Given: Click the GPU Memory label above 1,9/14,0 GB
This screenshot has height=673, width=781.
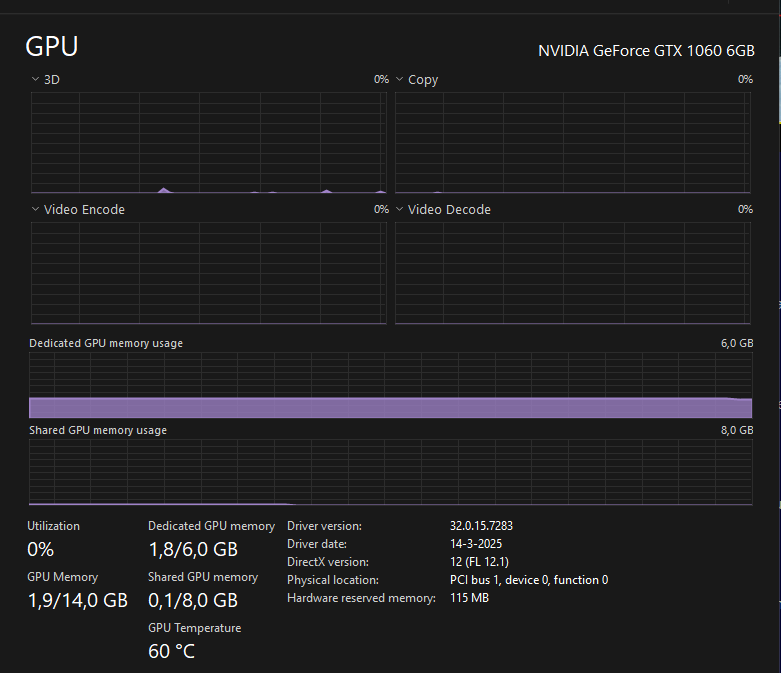Looking at the screenshot, I should [x=62, y=577].
